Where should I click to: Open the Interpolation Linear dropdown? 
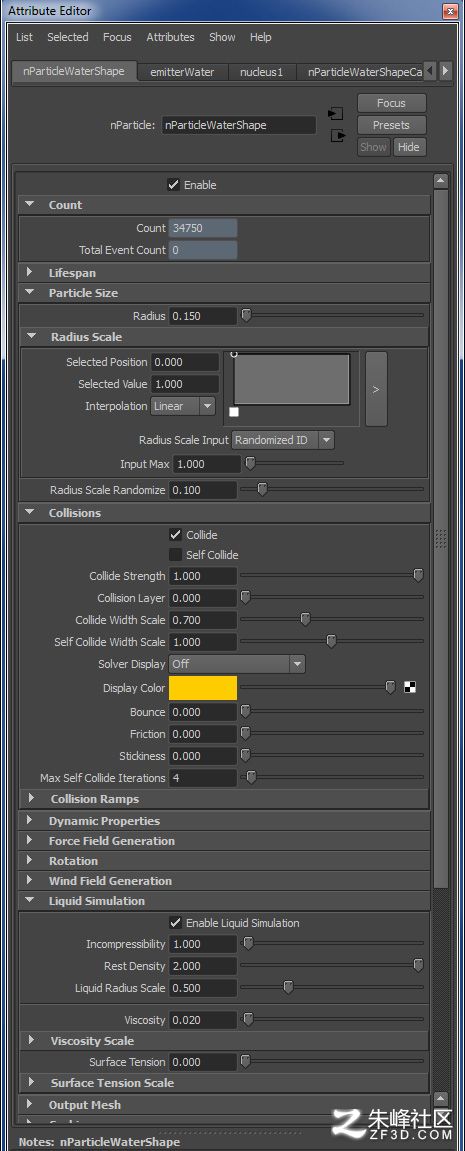click(183, 406)
